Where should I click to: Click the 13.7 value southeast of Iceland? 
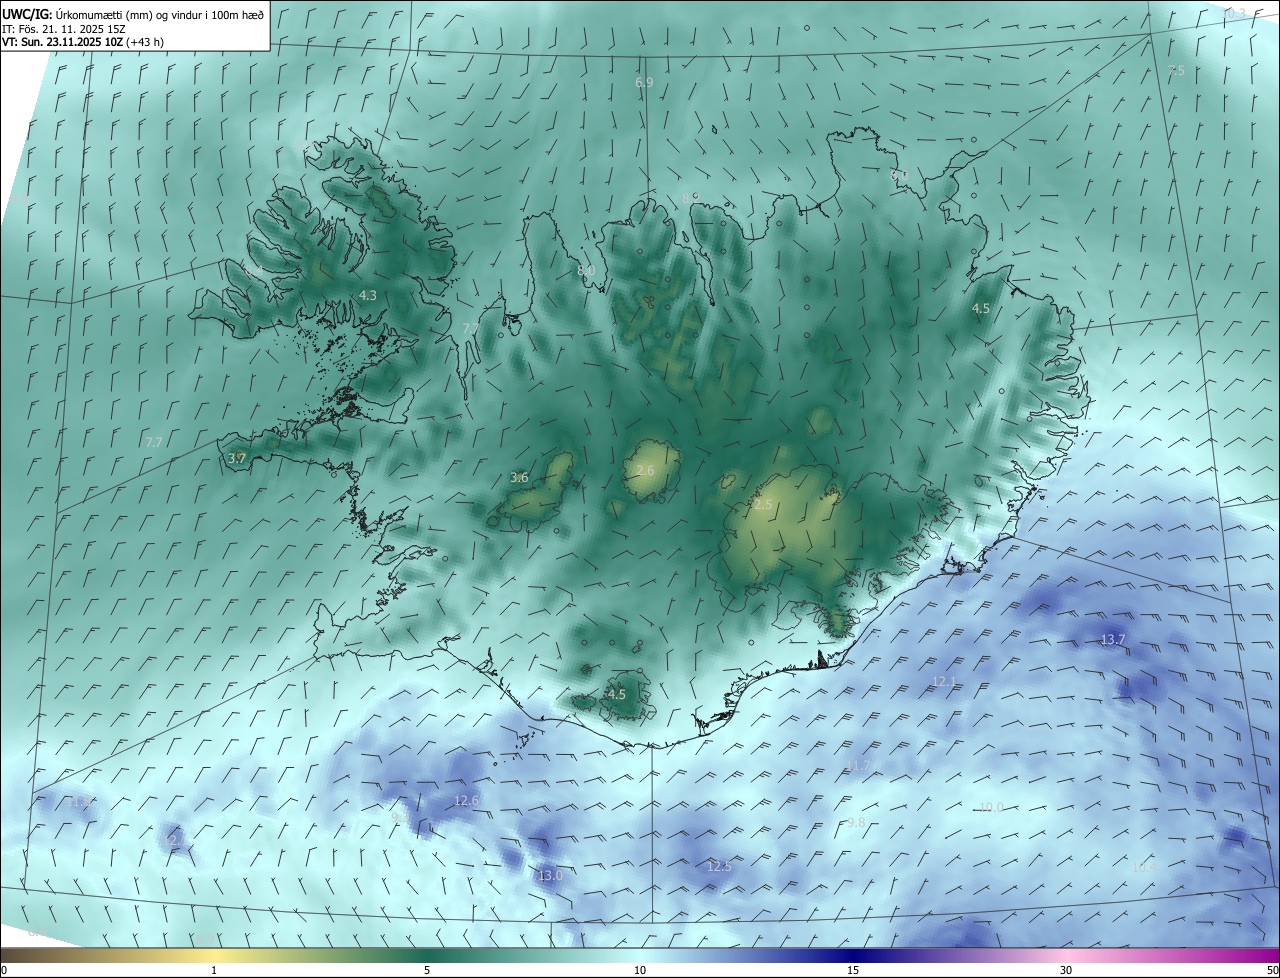tap(1113, 639)
